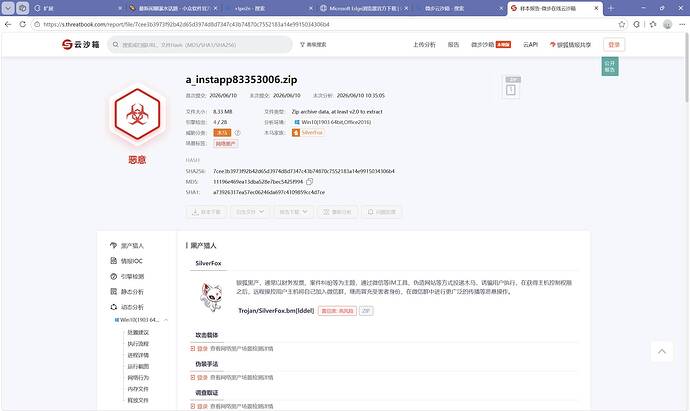Open the threat score help question-mark icon

237,132
